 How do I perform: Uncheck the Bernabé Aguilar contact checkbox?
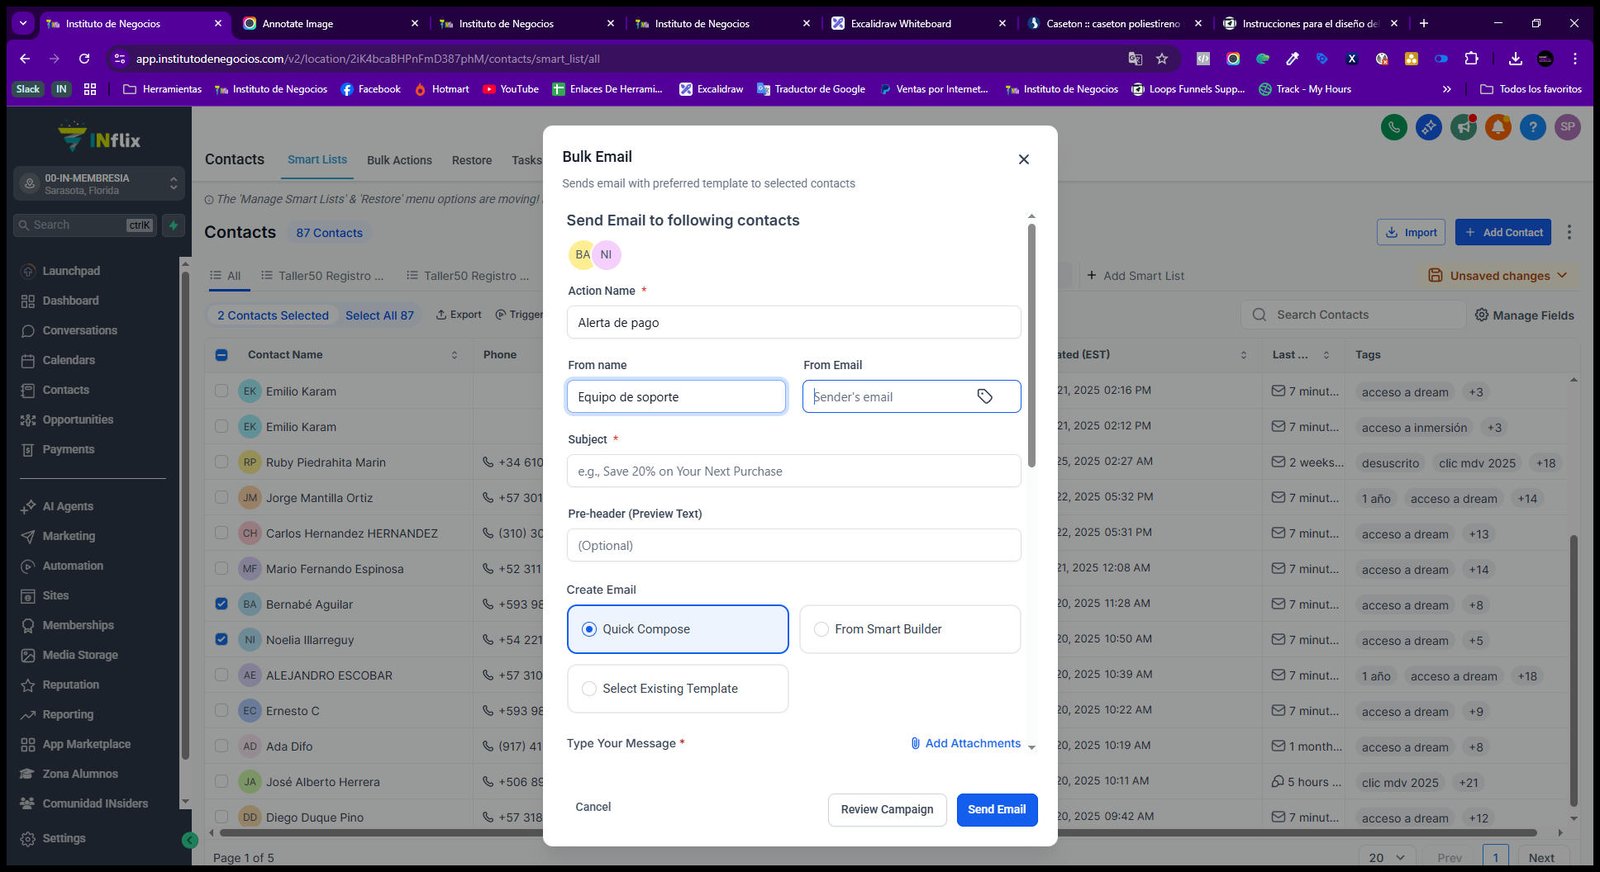click(x=222, y=604)
